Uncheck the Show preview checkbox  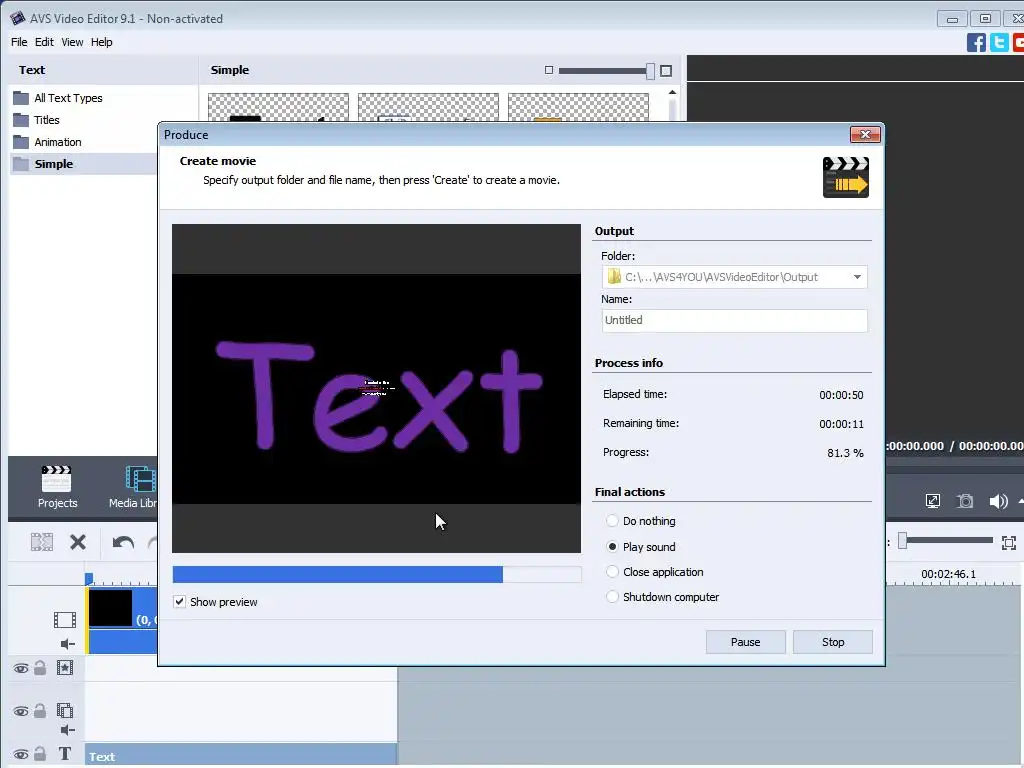[179, 601]
